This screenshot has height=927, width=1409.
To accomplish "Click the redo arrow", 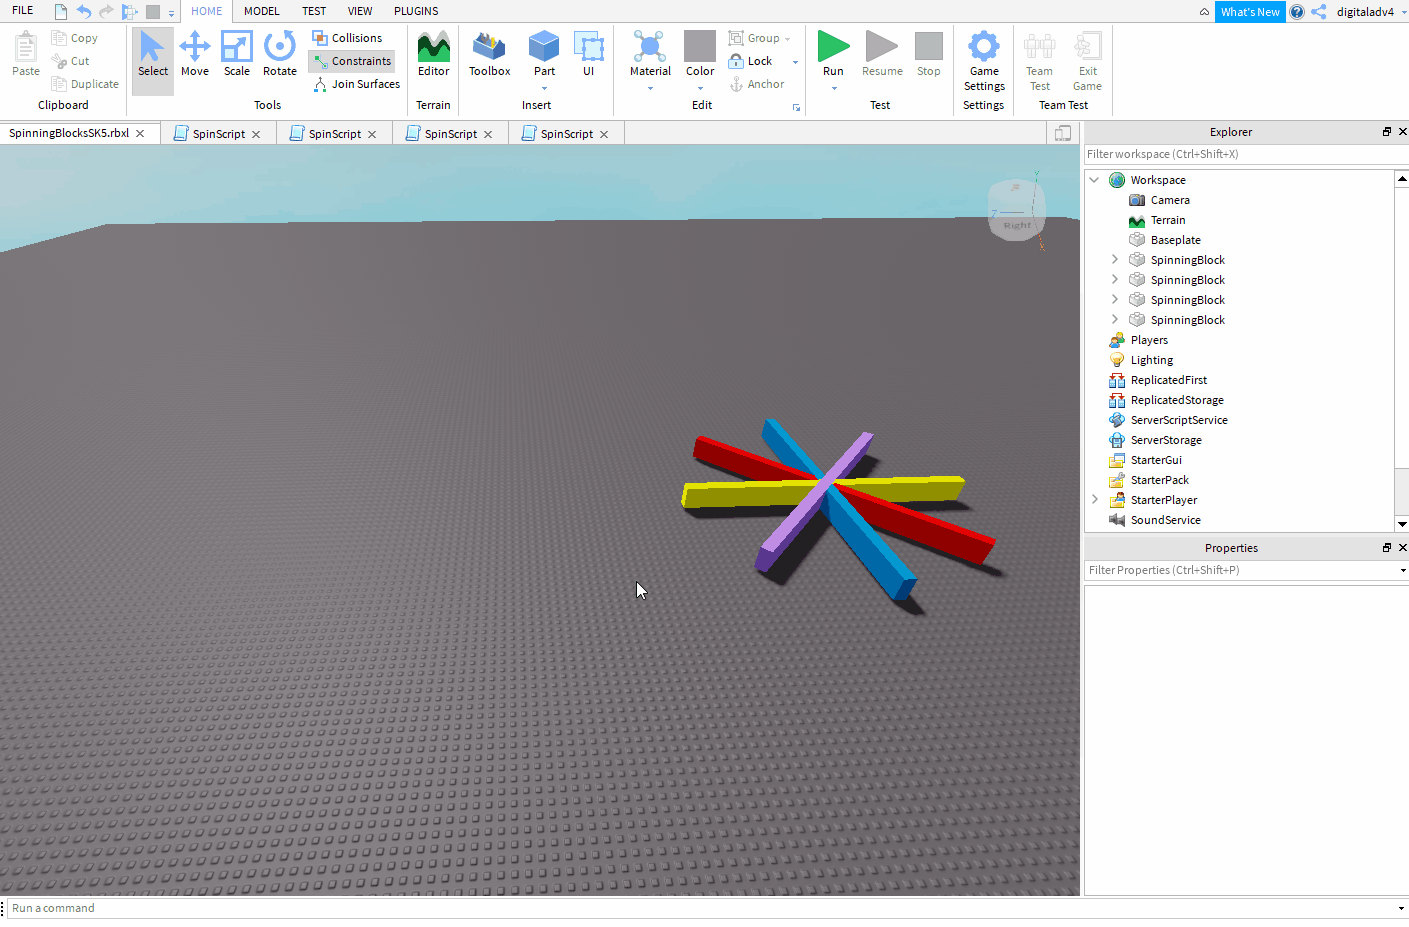I will (x=107, y=12).
